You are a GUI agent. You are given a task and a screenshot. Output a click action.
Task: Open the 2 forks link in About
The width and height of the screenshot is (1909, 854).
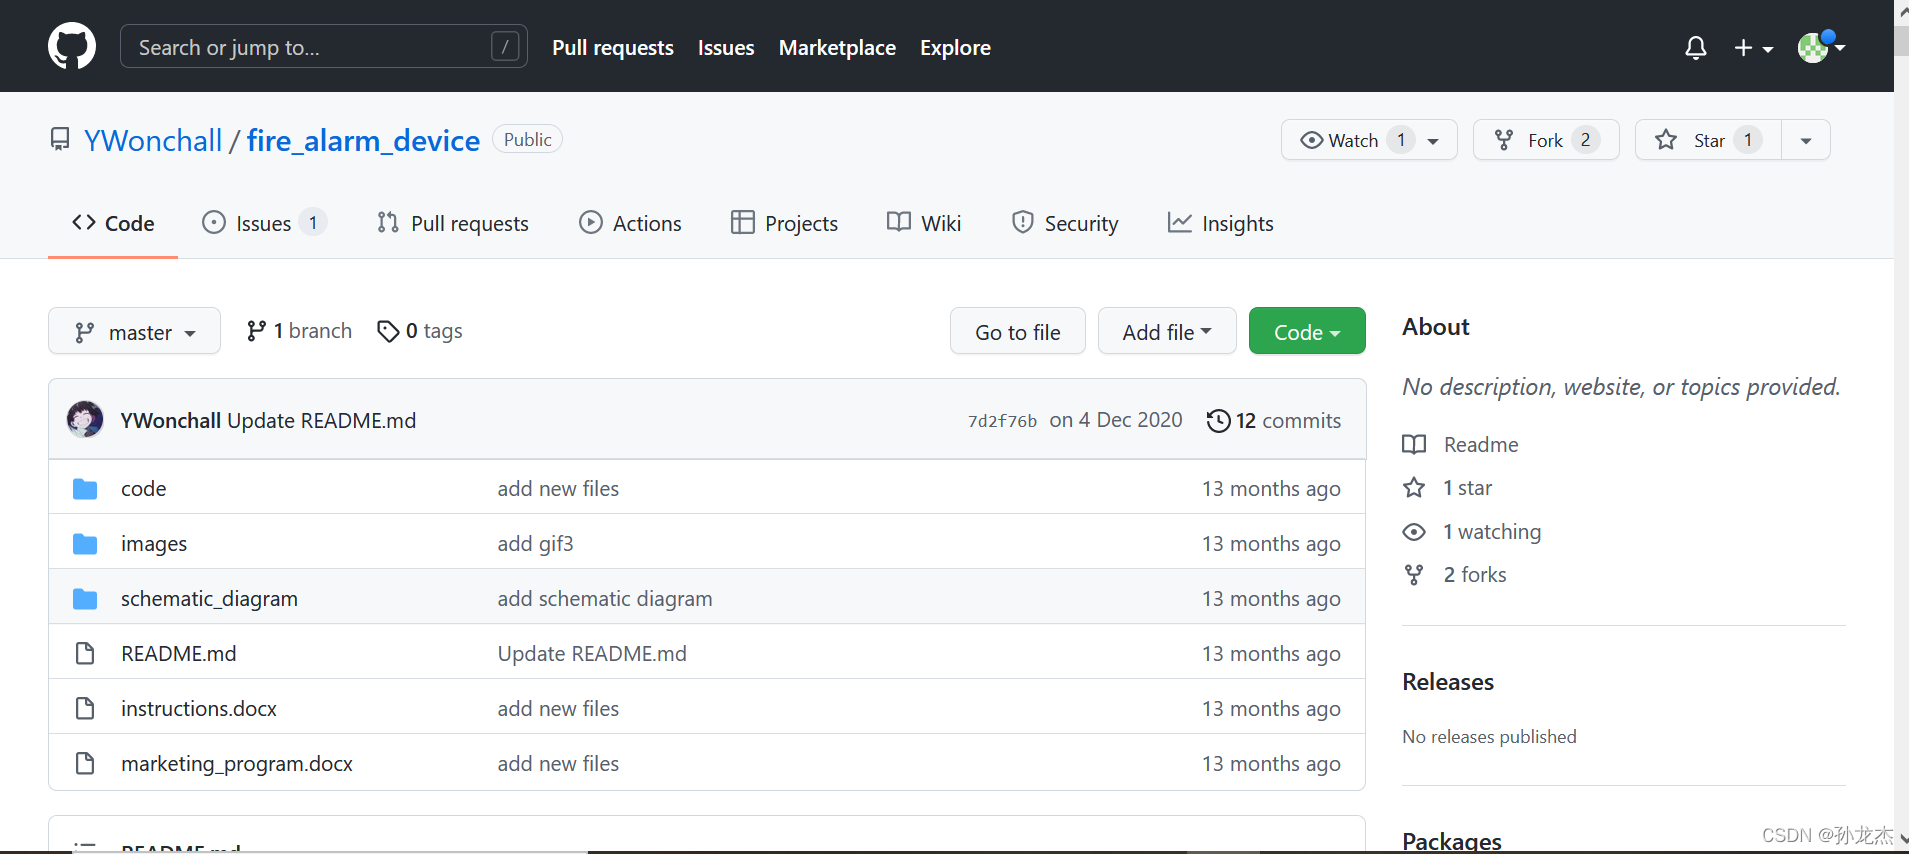[1455, 575]
